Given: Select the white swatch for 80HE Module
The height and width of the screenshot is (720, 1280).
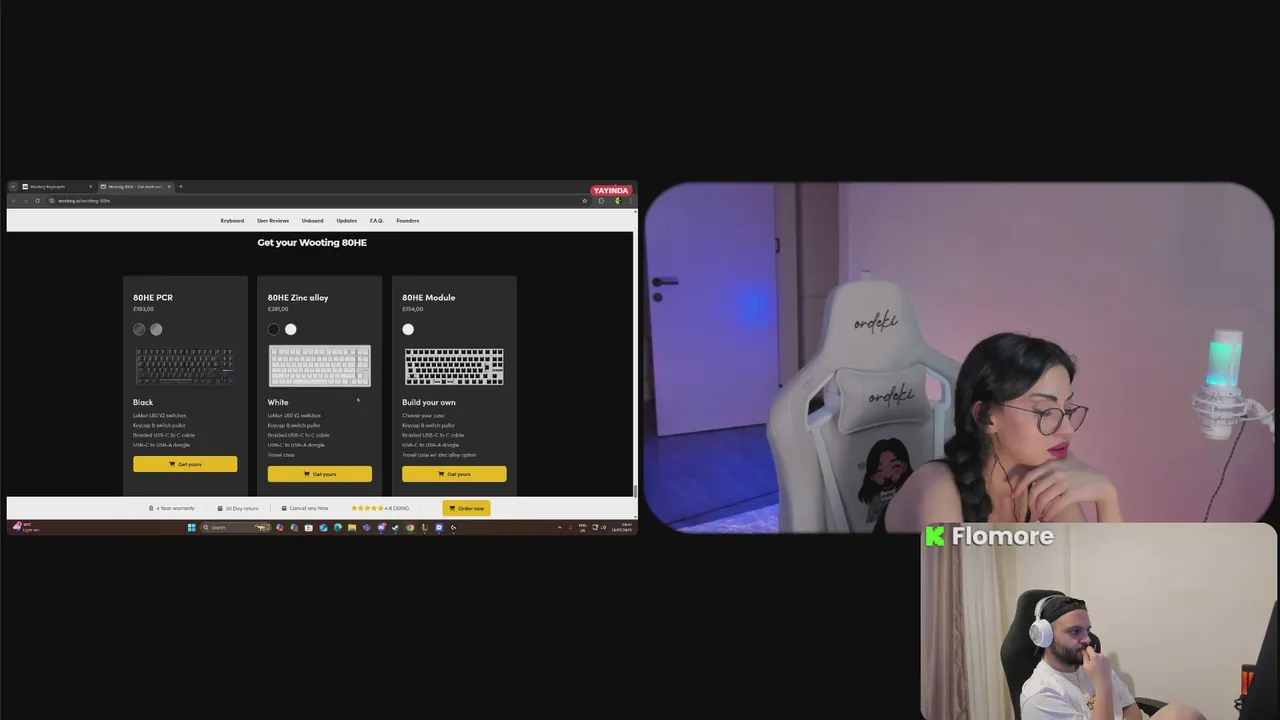Looking at the screenshot, I should 408,329.
